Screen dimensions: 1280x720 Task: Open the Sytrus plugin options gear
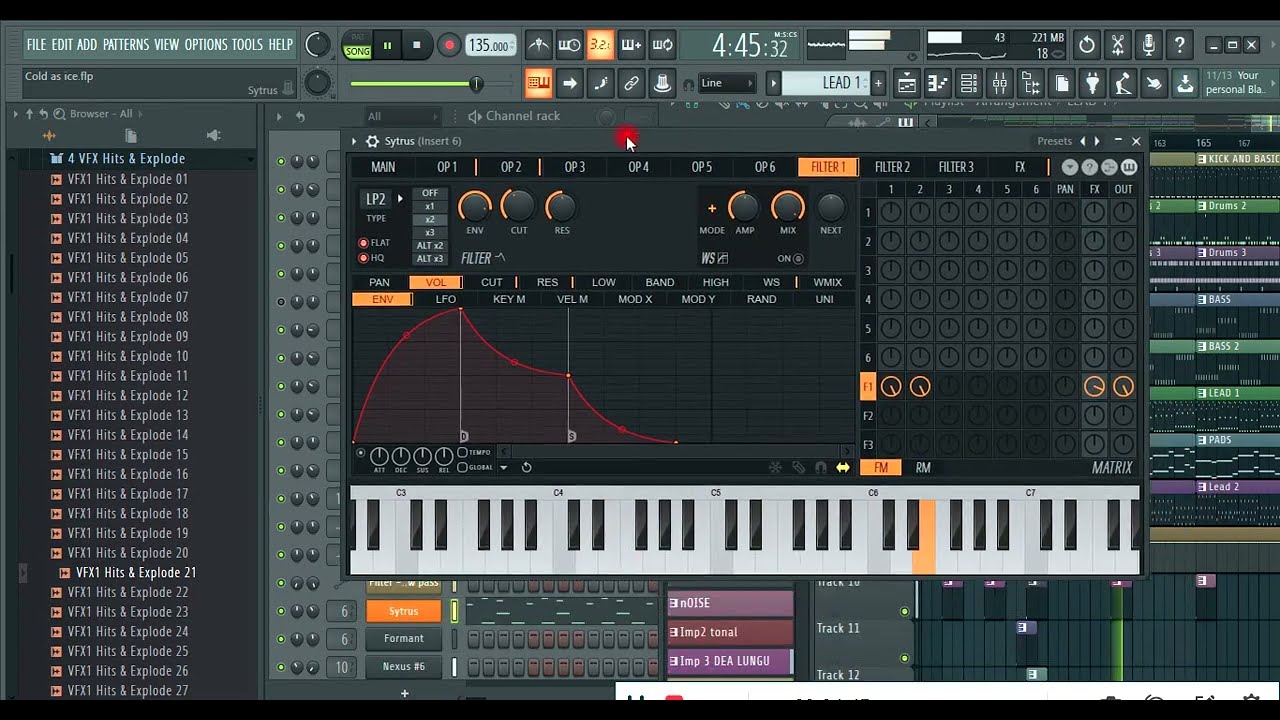(x=372, y=141)
